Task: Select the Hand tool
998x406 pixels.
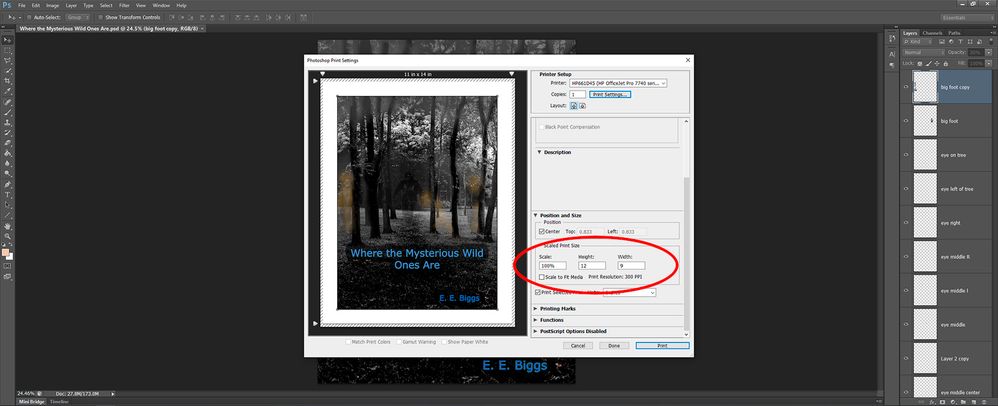Action: click(7, 227)
